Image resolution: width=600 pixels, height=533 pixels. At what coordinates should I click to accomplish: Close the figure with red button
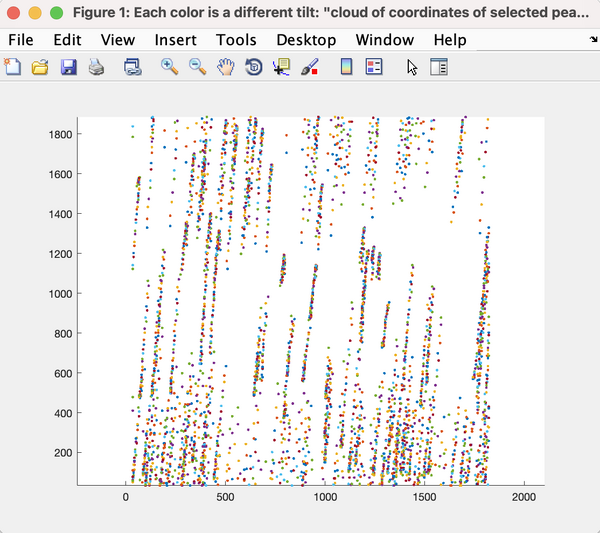[13, 13]
